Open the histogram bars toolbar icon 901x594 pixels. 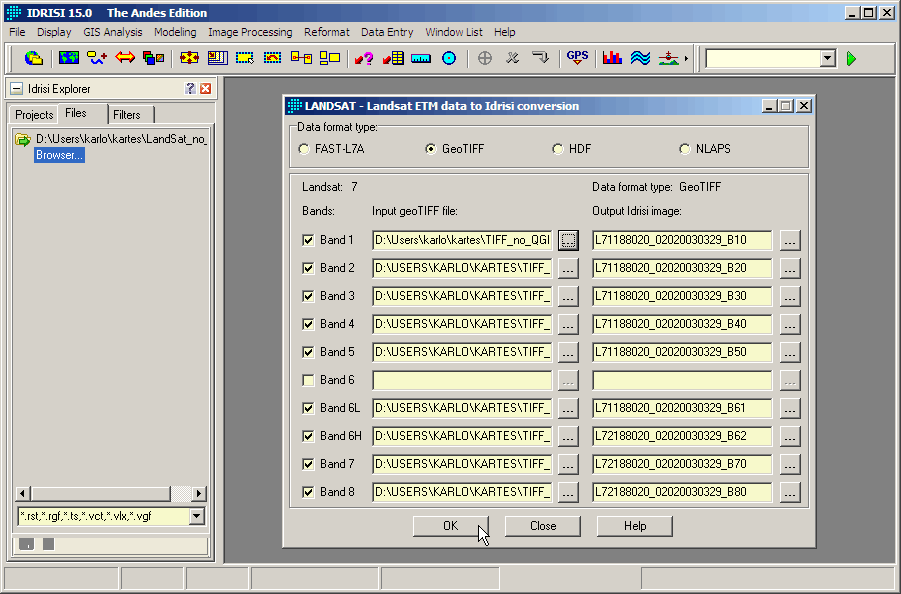point(613,58)
